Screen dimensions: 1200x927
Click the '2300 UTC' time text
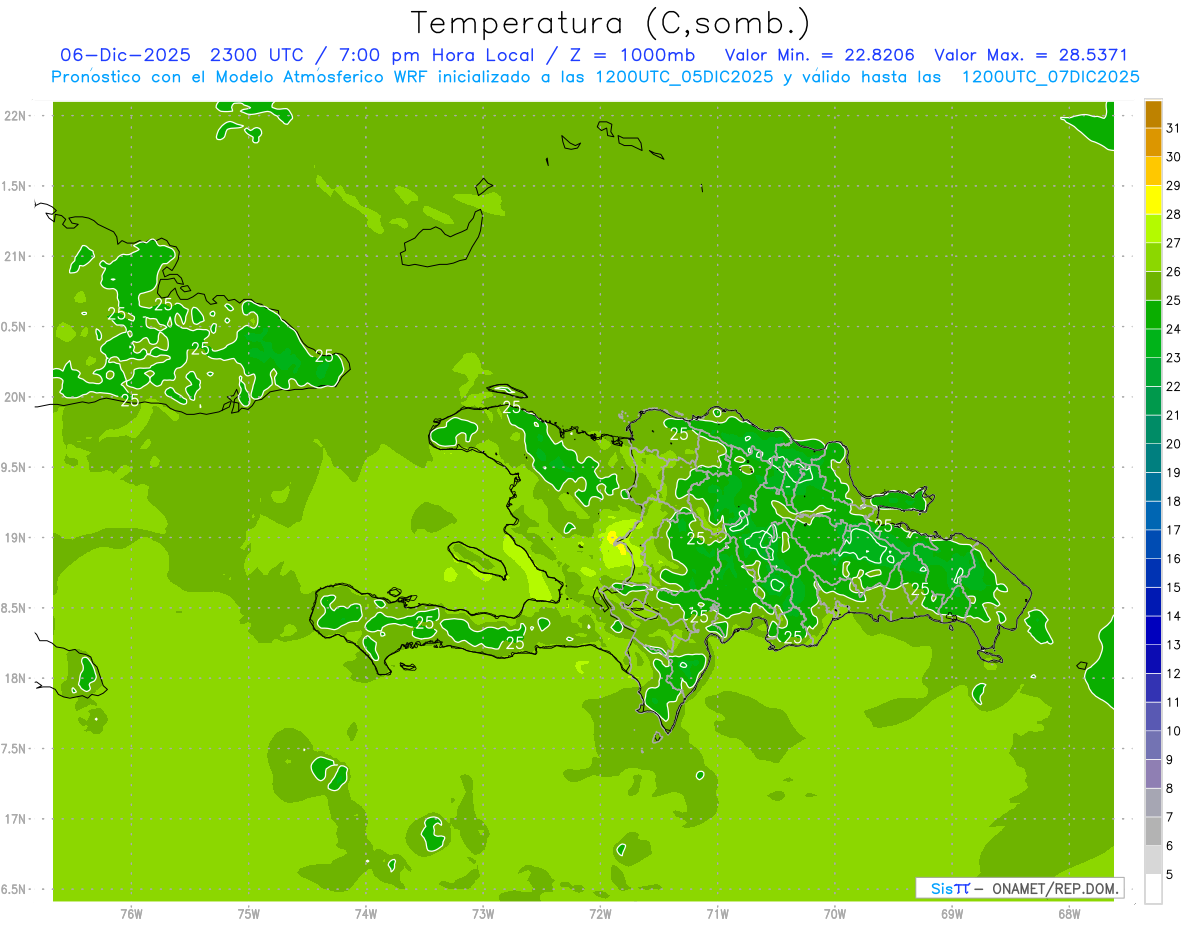(x=259, y=55)
